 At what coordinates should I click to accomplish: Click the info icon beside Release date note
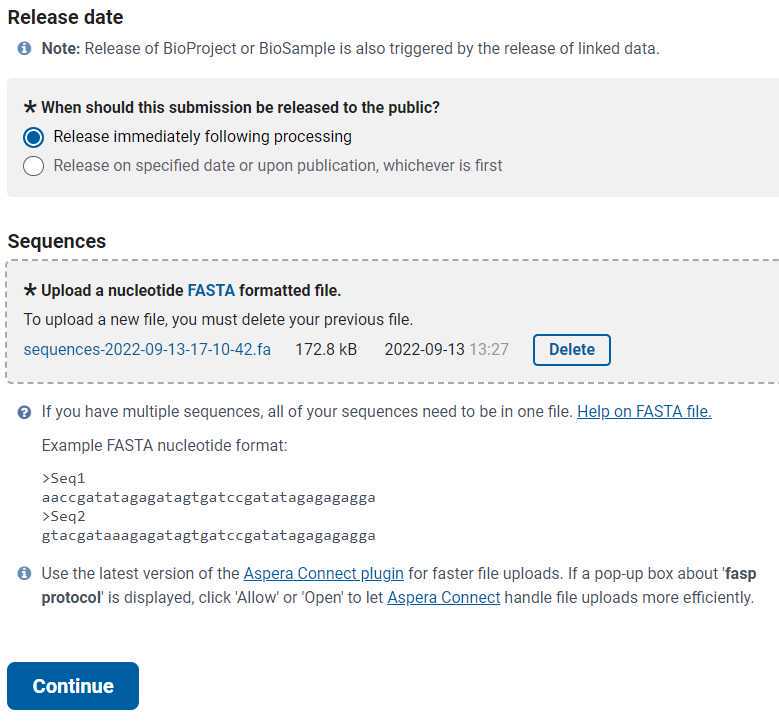tap(24, 48)
